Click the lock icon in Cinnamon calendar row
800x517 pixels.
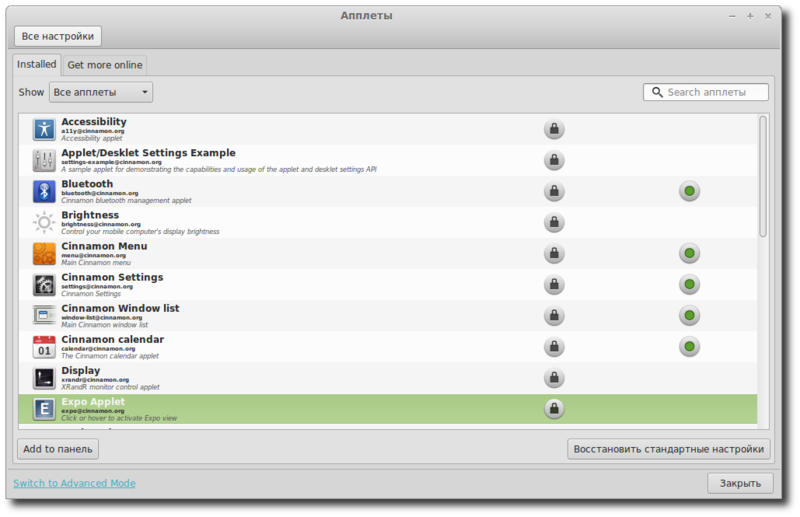point(554,347)
